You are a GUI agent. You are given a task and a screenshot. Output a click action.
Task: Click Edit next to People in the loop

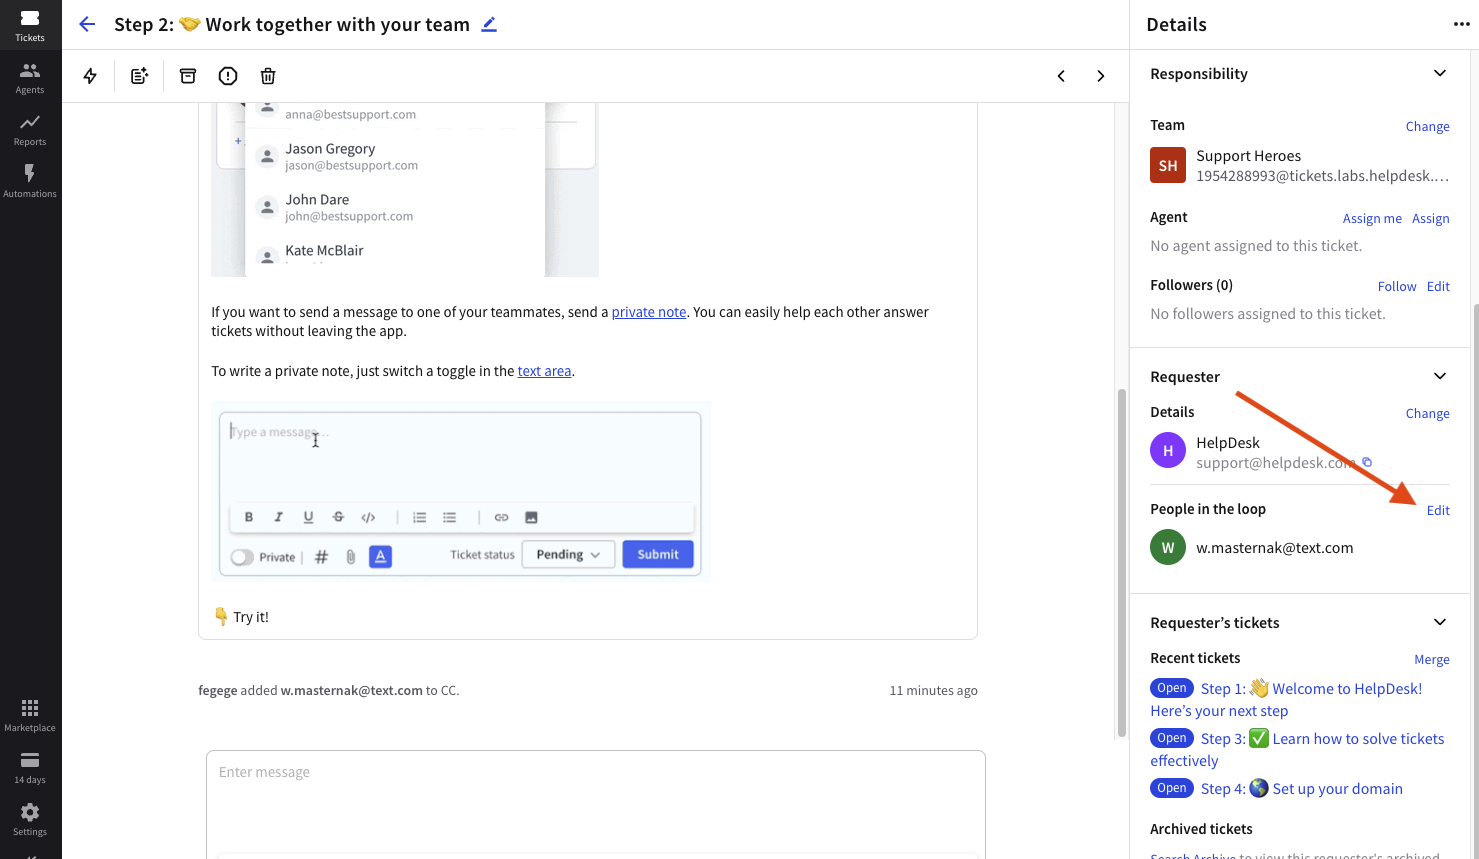point(1437,510)
